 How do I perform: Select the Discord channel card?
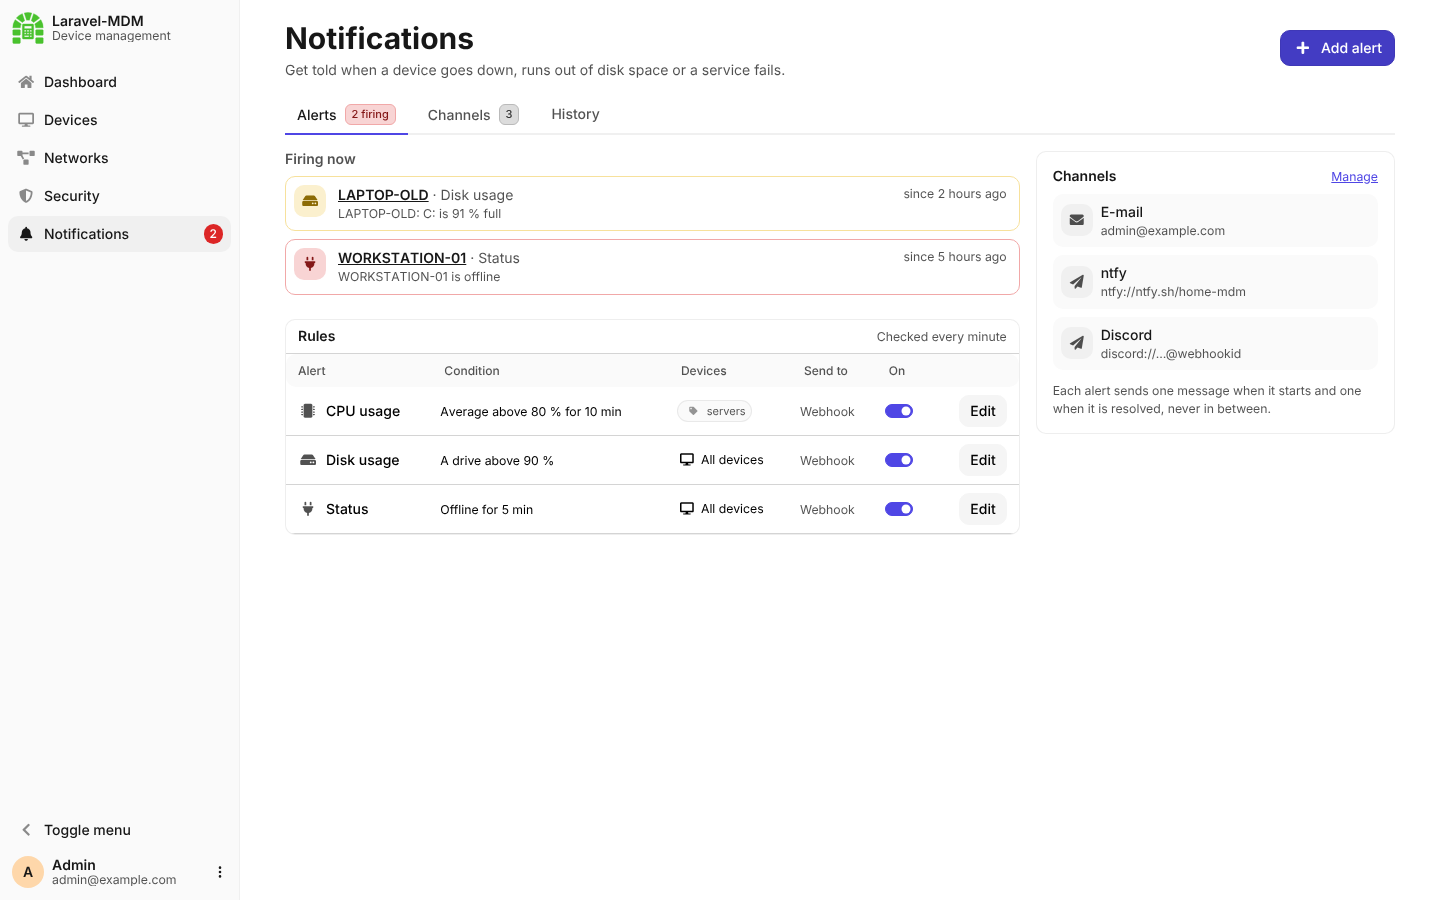click(1215, 343)
